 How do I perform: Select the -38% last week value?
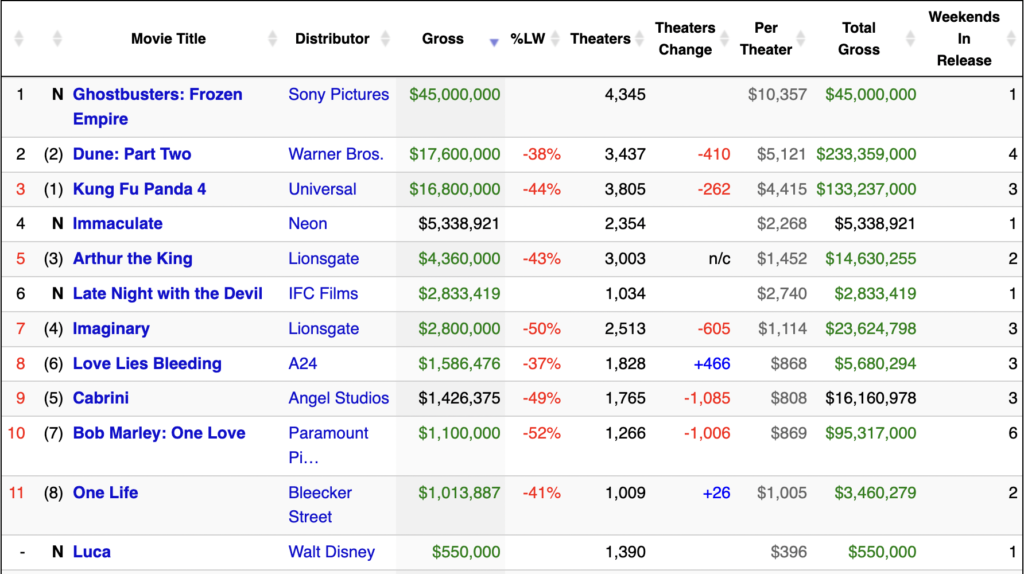tap(541, 154)
